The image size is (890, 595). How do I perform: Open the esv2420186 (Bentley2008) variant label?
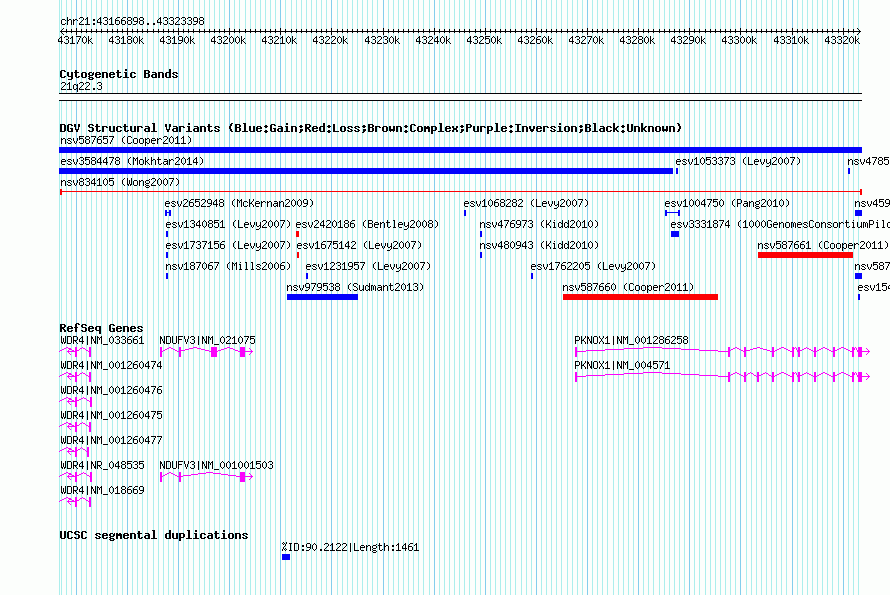point(367,224)
